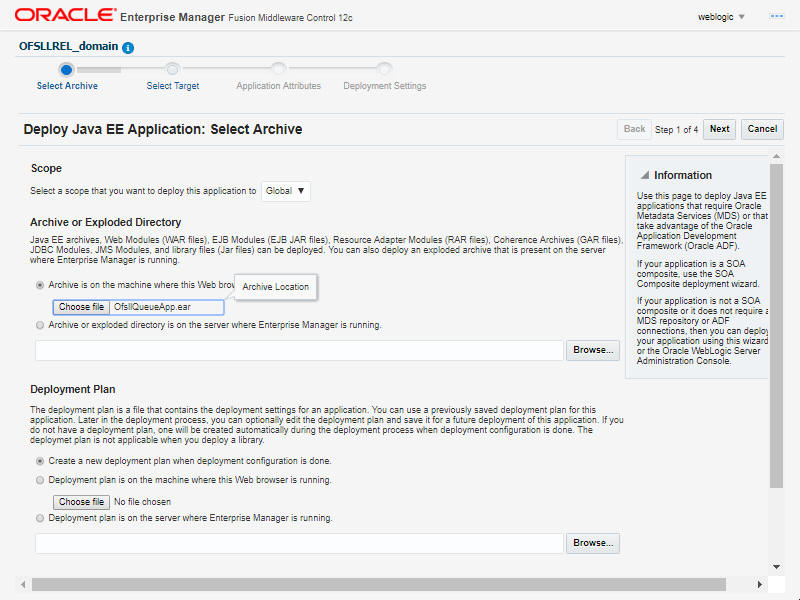Go to the Deployment Settings step
Image resolution: width=800 pixels, height=600 pixels.
tap(384, 86)
